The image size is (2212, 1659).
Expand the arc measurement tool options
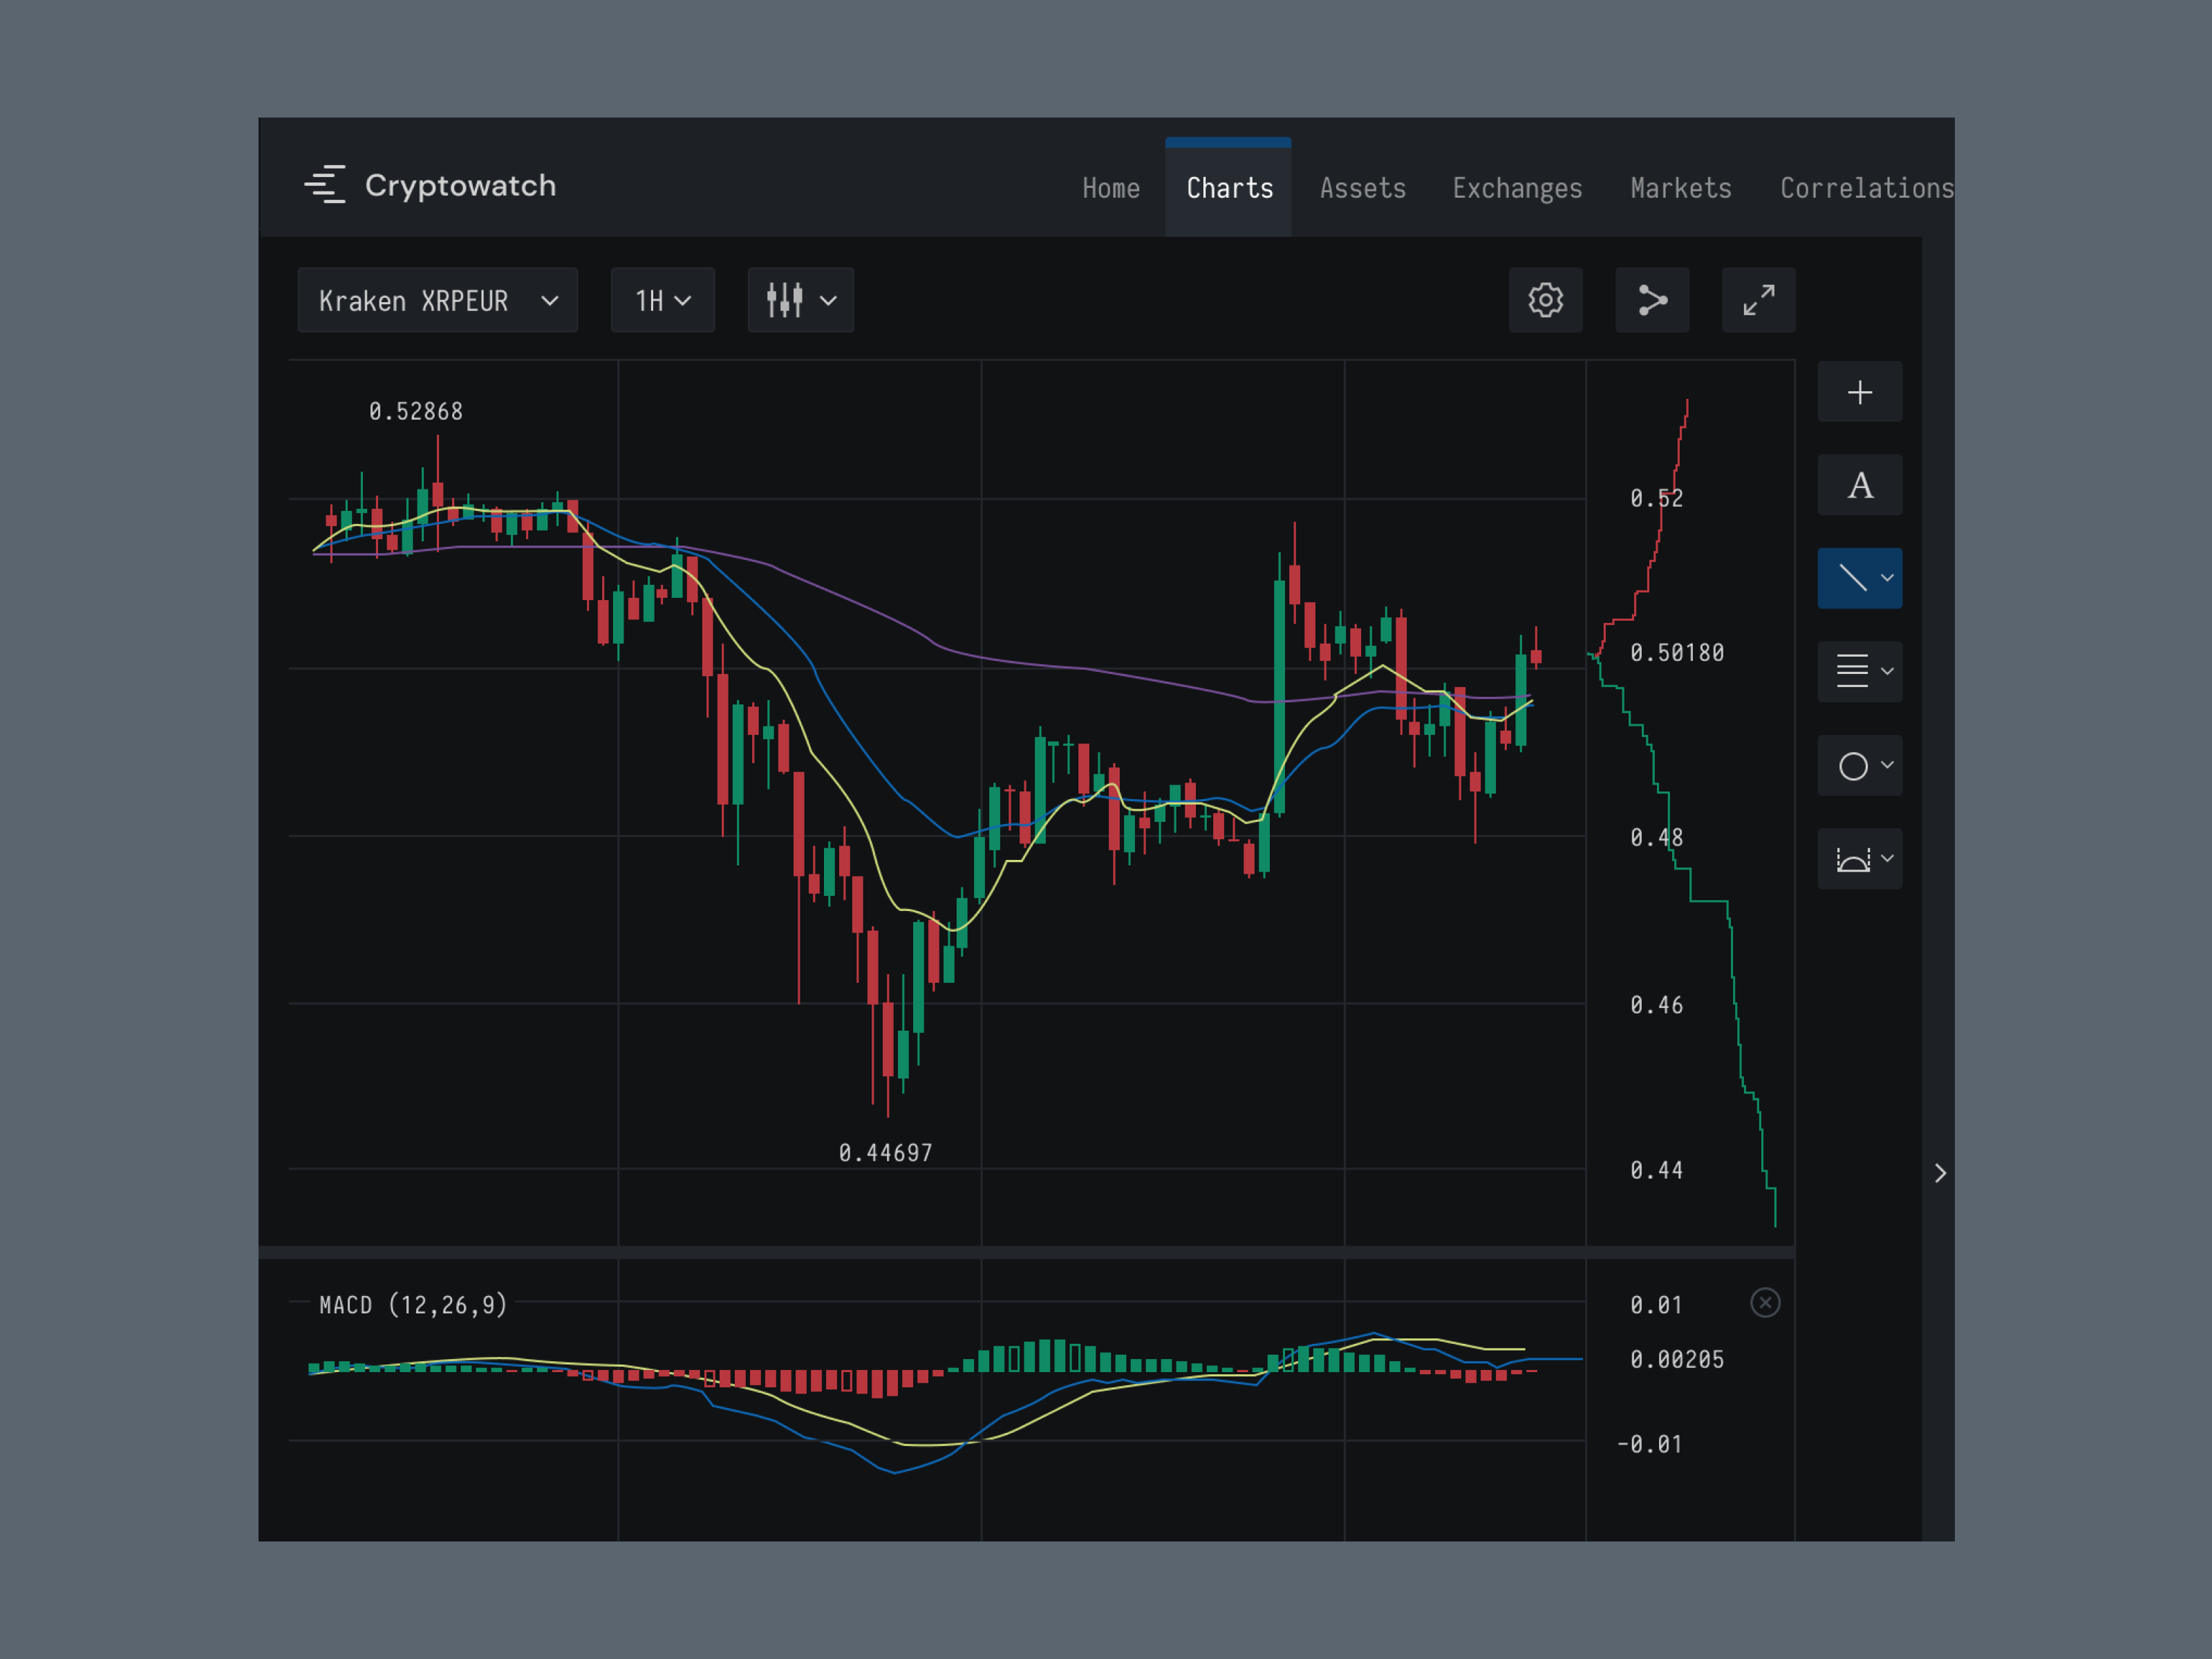[1887, 859]
